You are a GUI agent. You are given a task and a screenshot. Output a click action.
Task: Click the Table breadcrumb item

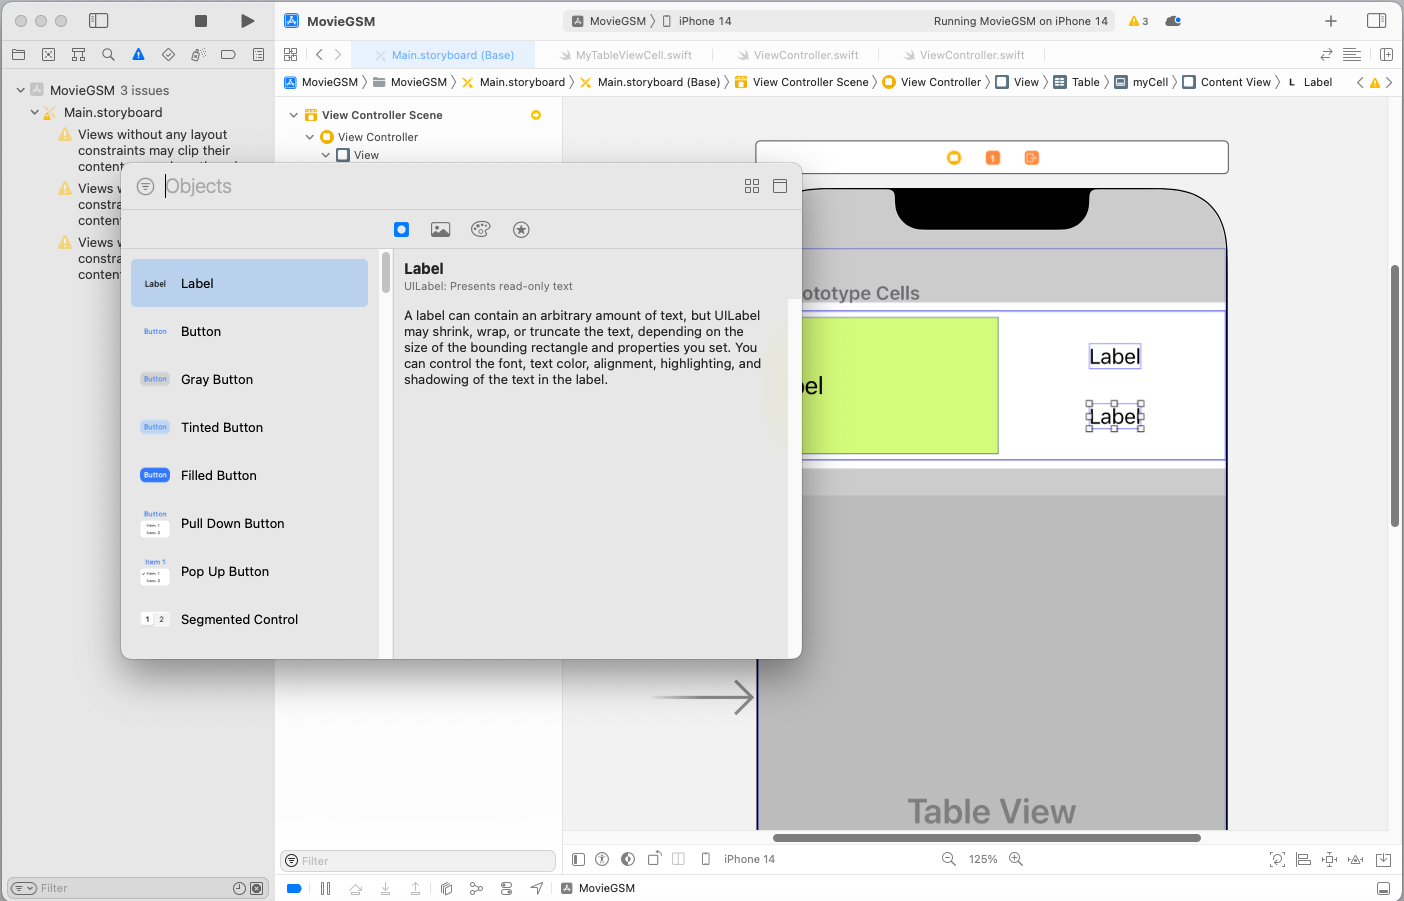point(1076,82)
